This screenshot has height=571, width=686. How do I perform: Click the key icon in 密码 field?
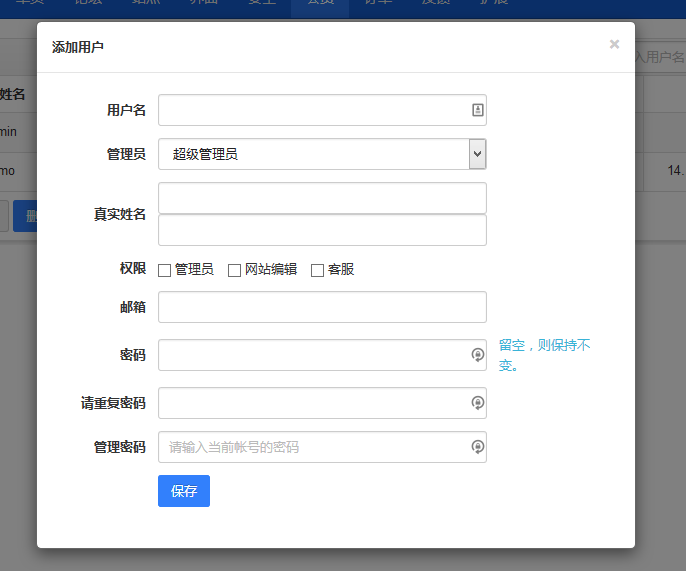(477, 355)
